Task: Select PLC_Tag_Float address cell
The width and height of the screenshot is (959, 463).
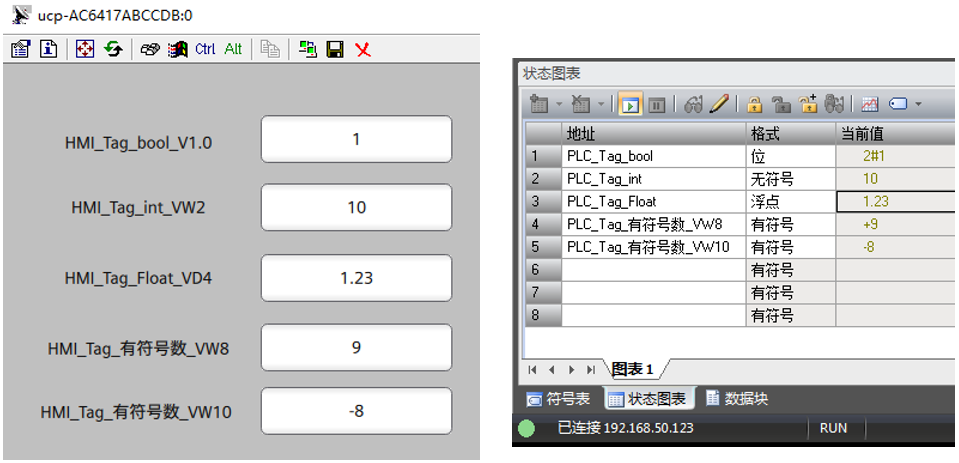Action: (654, 202)
